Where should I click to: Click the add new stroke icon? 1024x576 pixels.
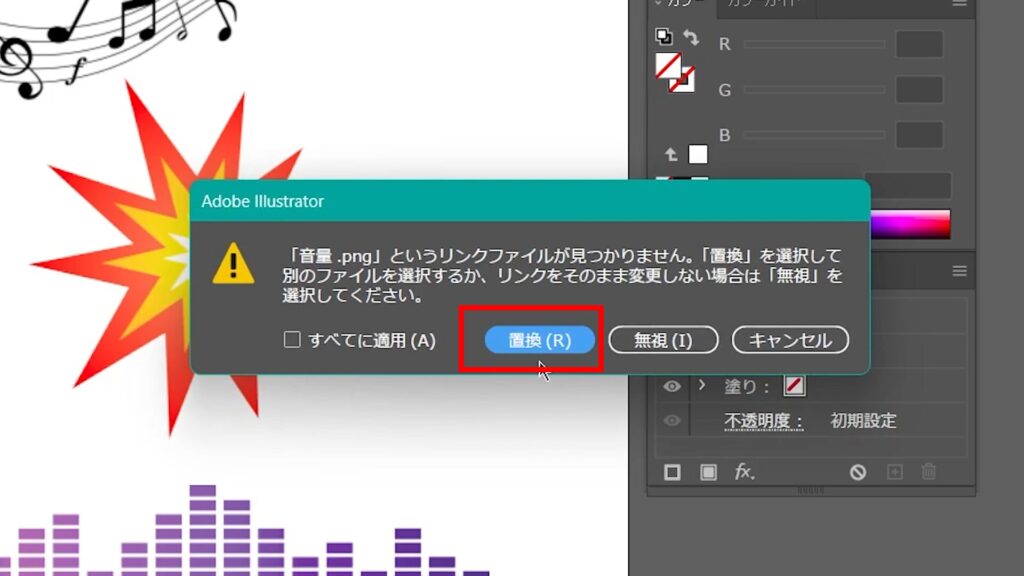coord(672,472)
